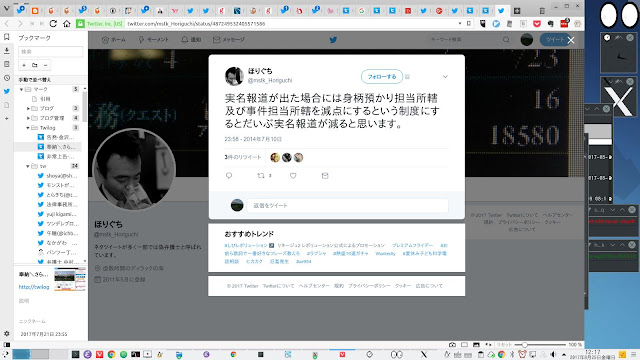Open the Twitter web panel in the sidebar
Viewport: 640px width, 360px height.
(x=7, y=91)
